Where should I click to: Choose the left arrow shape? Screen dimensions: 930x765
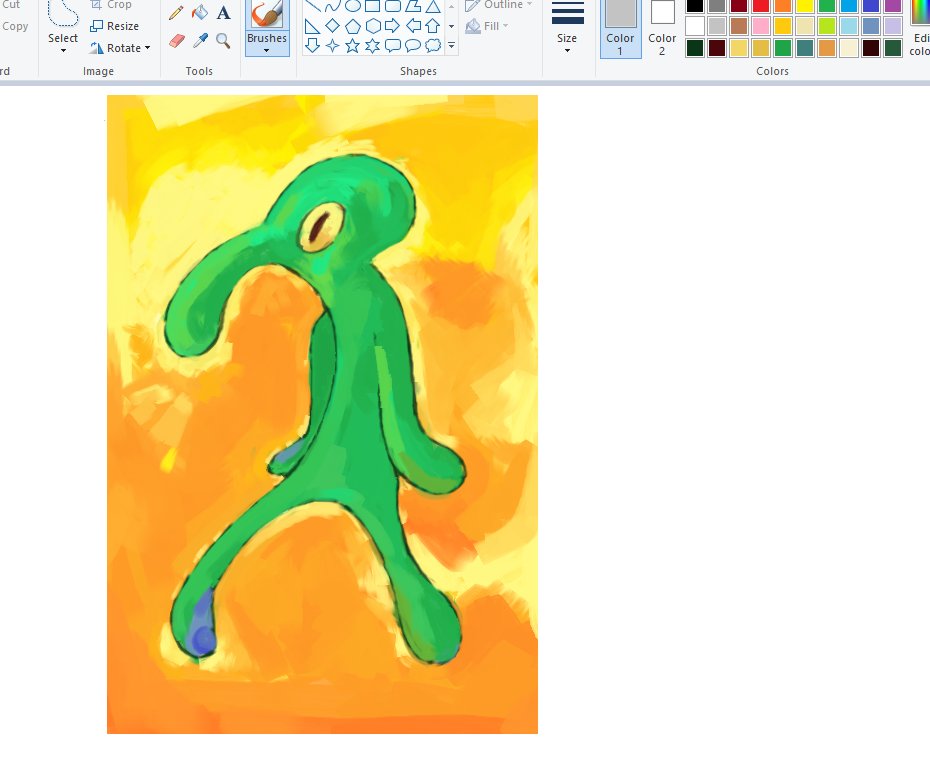(x=413, y=26)
